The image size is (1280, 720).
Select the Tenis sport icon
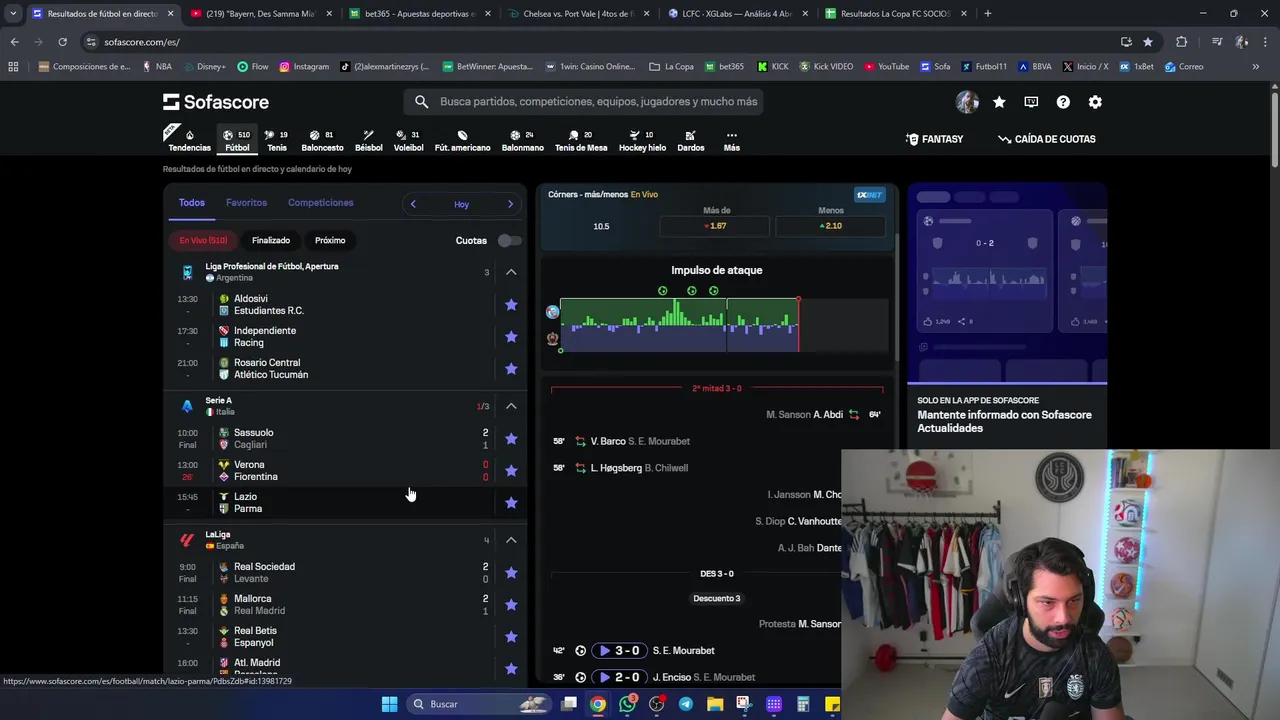277,140
